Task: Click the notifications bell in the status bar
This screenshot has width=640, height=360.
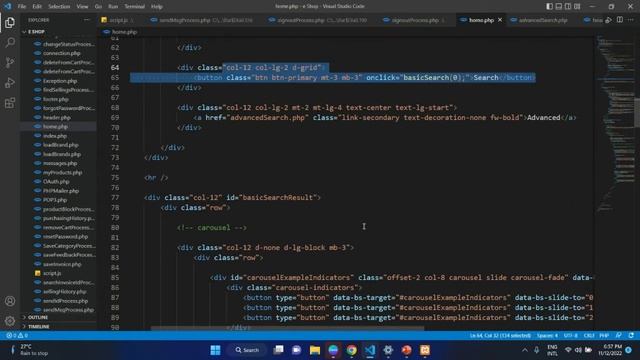Action: (x=631, y=336)
